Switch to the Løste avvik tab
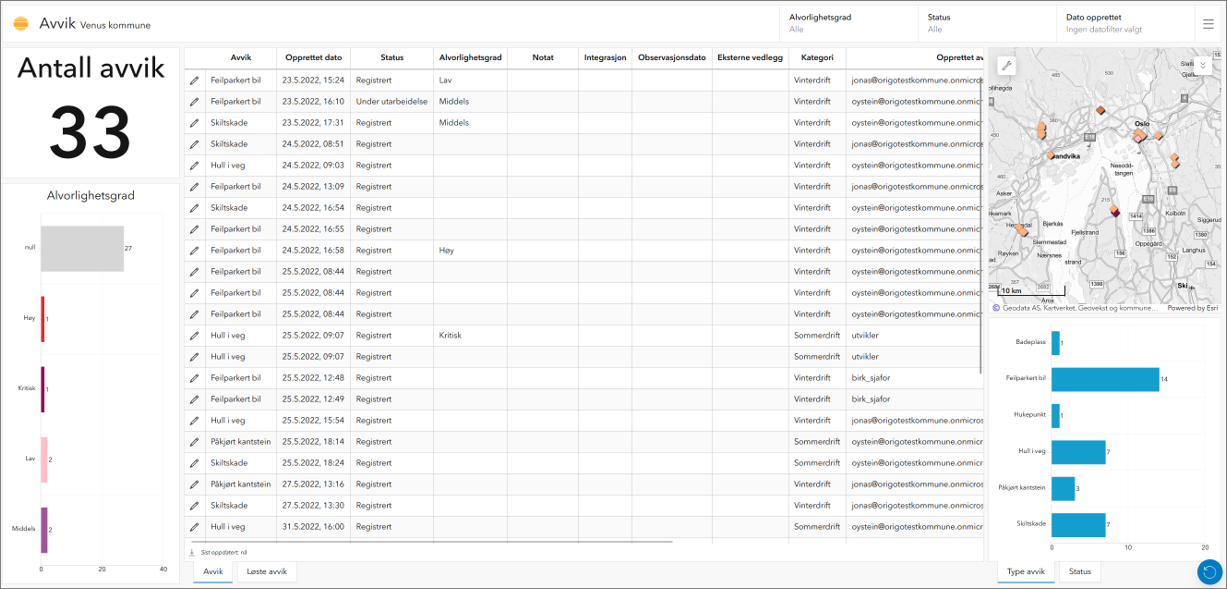 click(267, 572)
